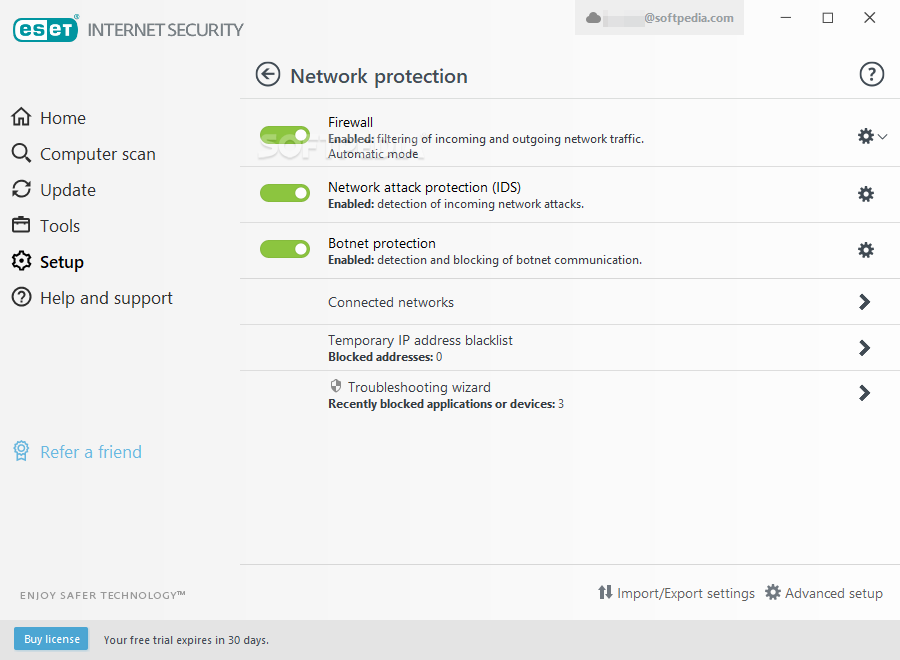Click the Home house icon
900x660 pixels.
[x=21, y=117]
